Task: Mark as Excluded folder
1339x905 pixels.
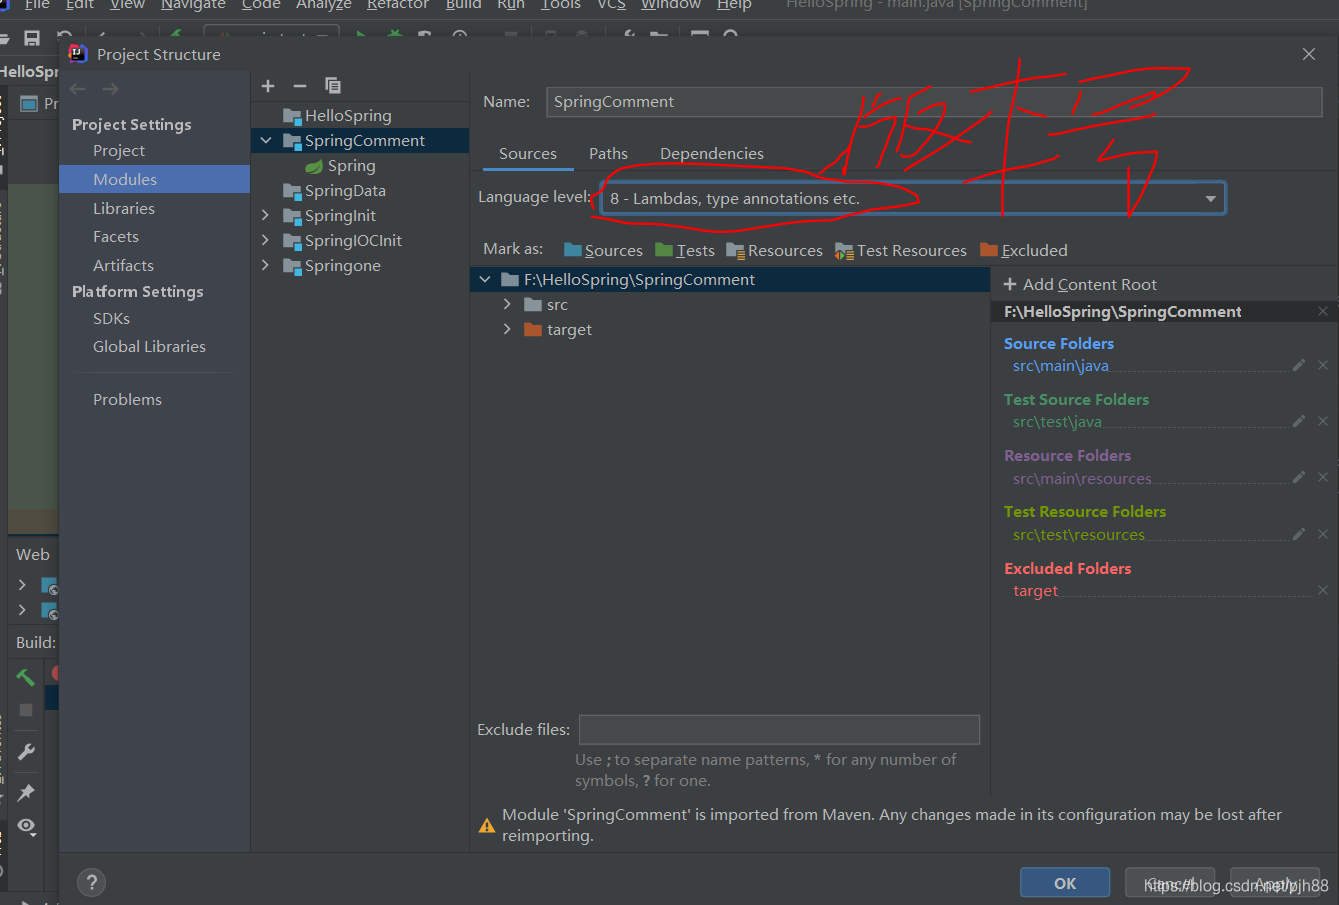Action: pyautogui.click(x=1024, y=250)
